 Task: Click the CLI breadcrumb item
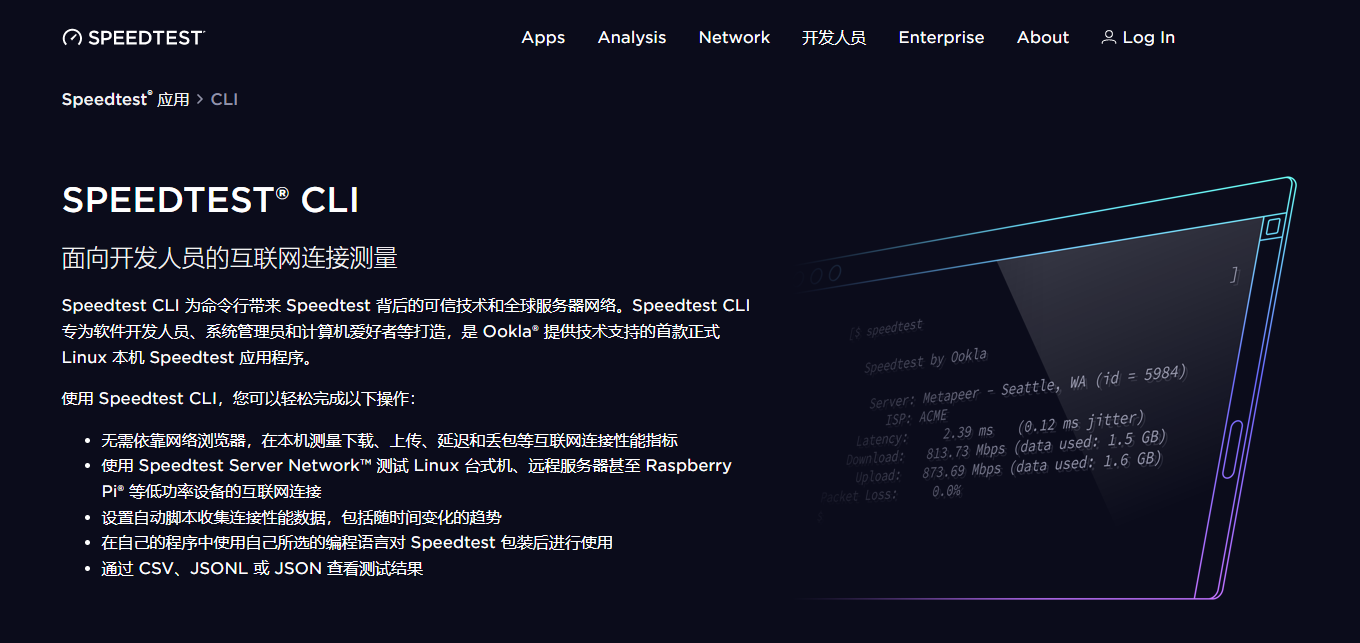(x=224, y=99)
